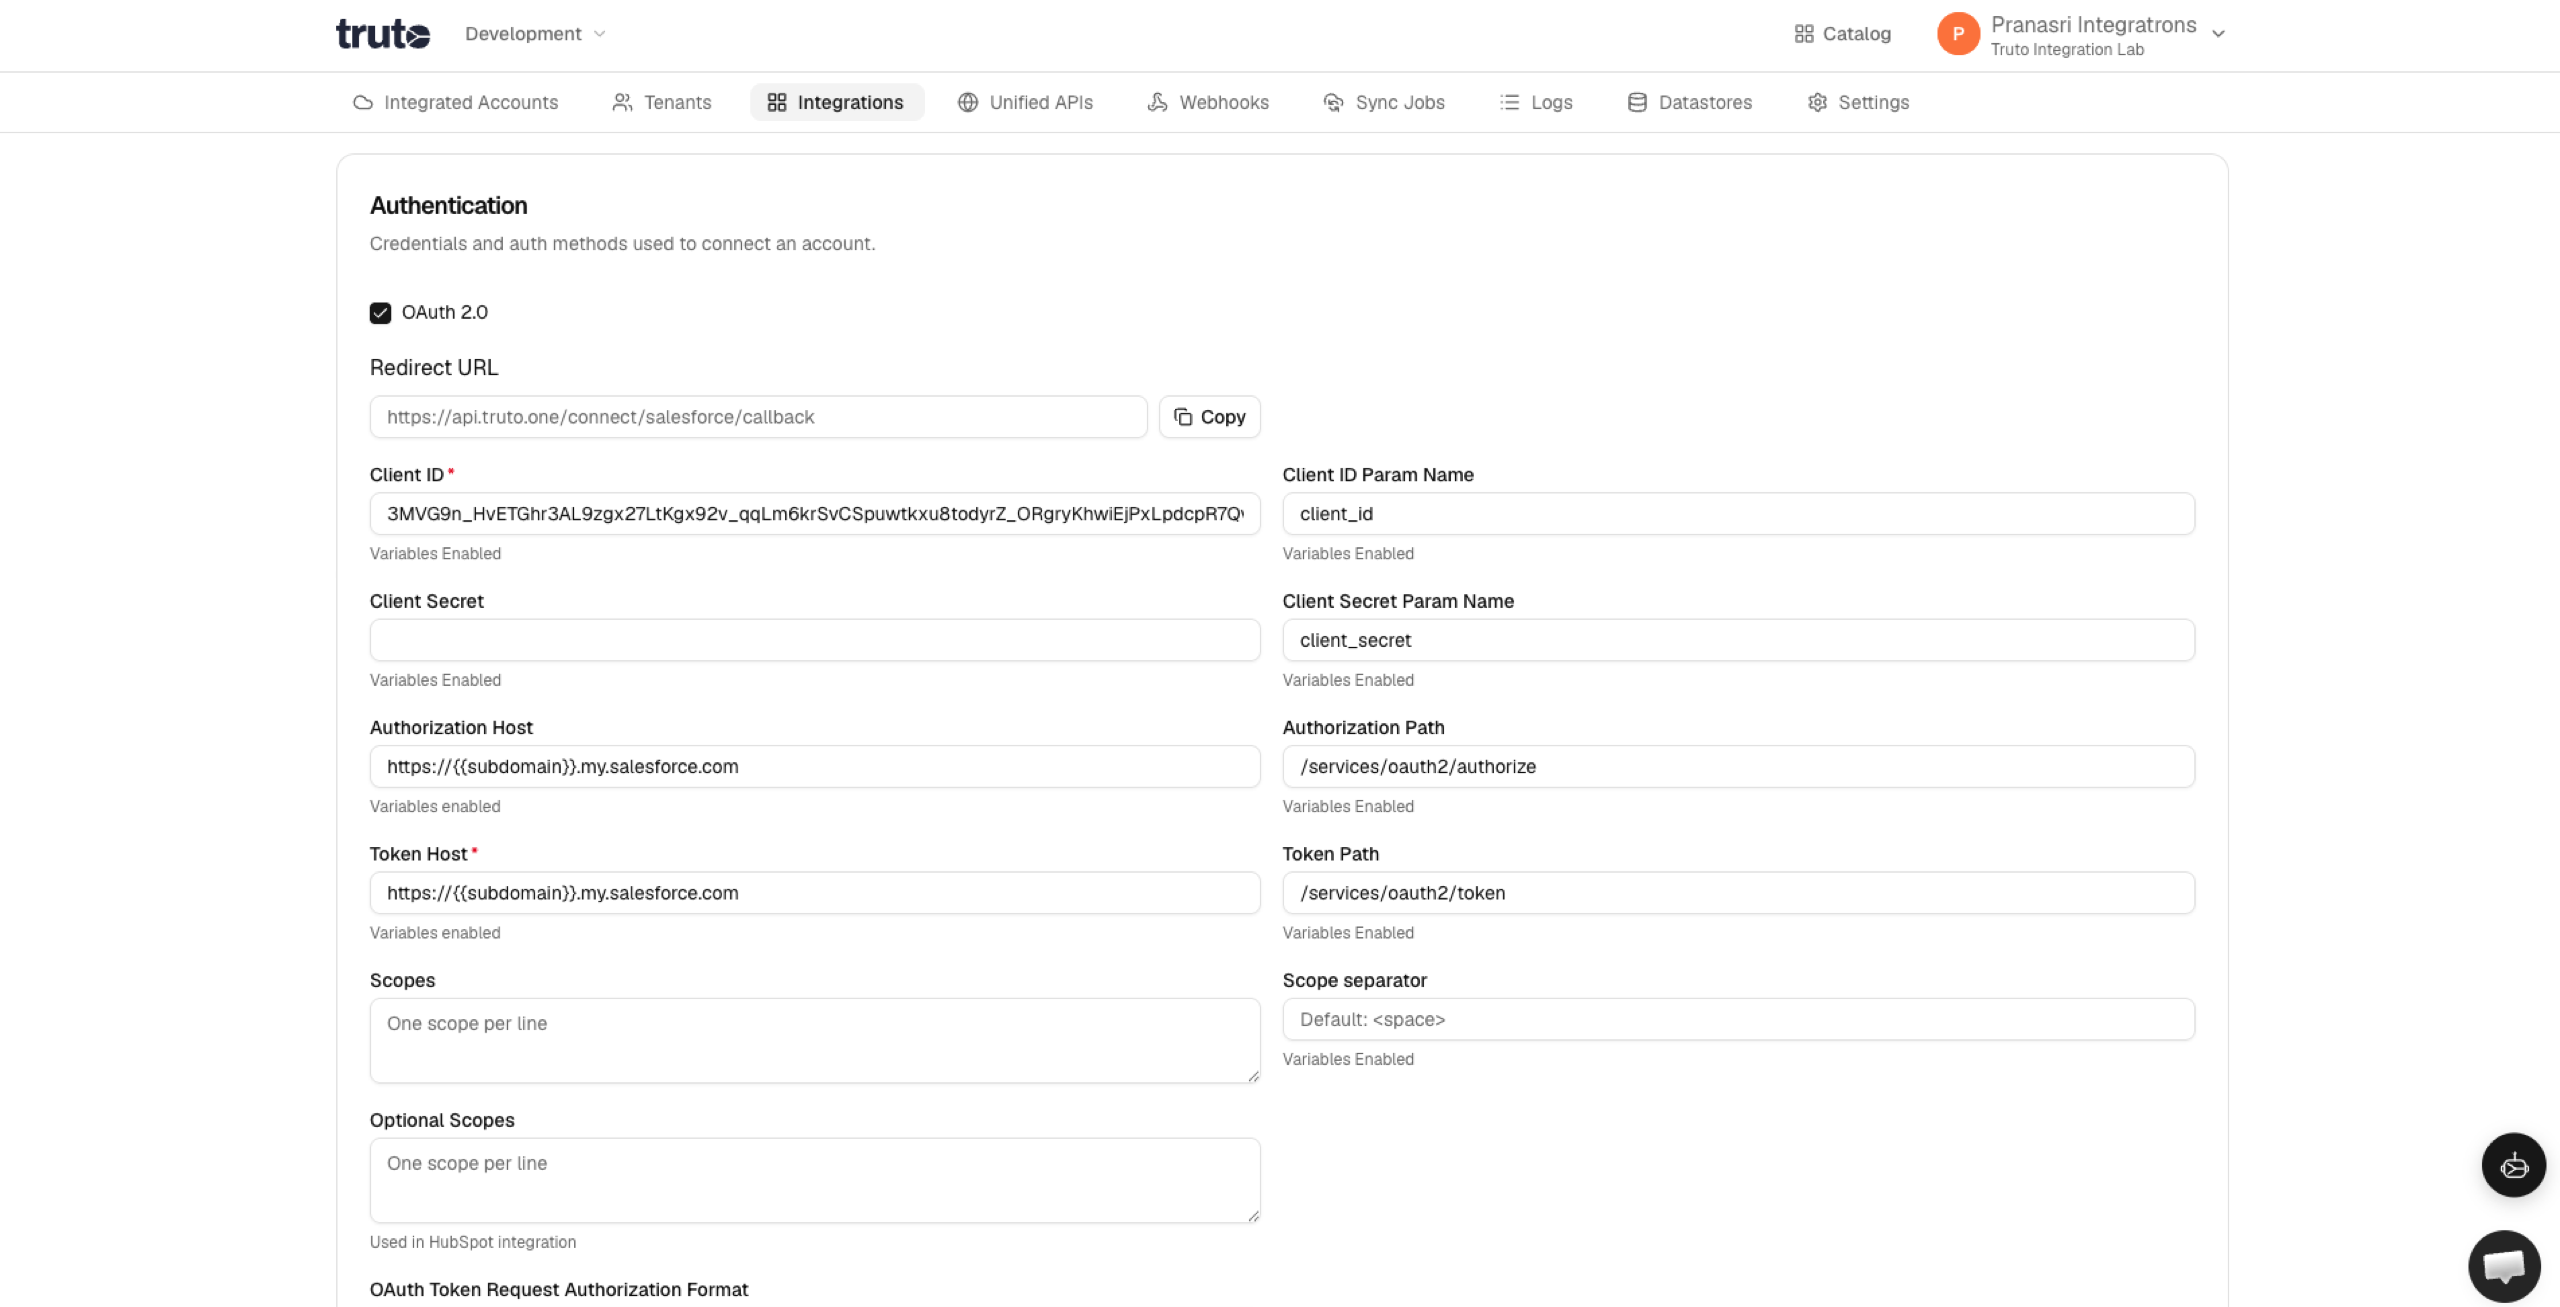Expand the Pranasri Integratrons account menu
The height and width of the screenshot is (1307, 2560).
click(2218, 34)
